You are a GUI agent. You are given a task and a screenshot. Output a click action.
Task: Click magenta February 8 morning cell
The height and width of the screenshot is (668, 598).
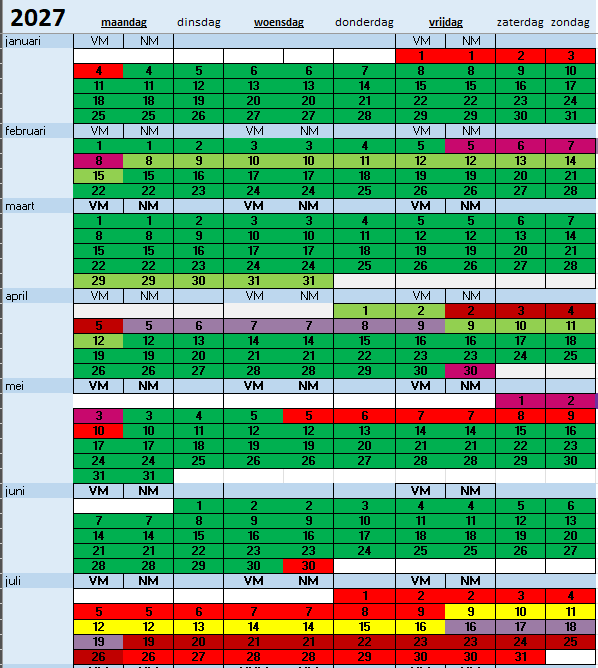click(x=98, y=161)
